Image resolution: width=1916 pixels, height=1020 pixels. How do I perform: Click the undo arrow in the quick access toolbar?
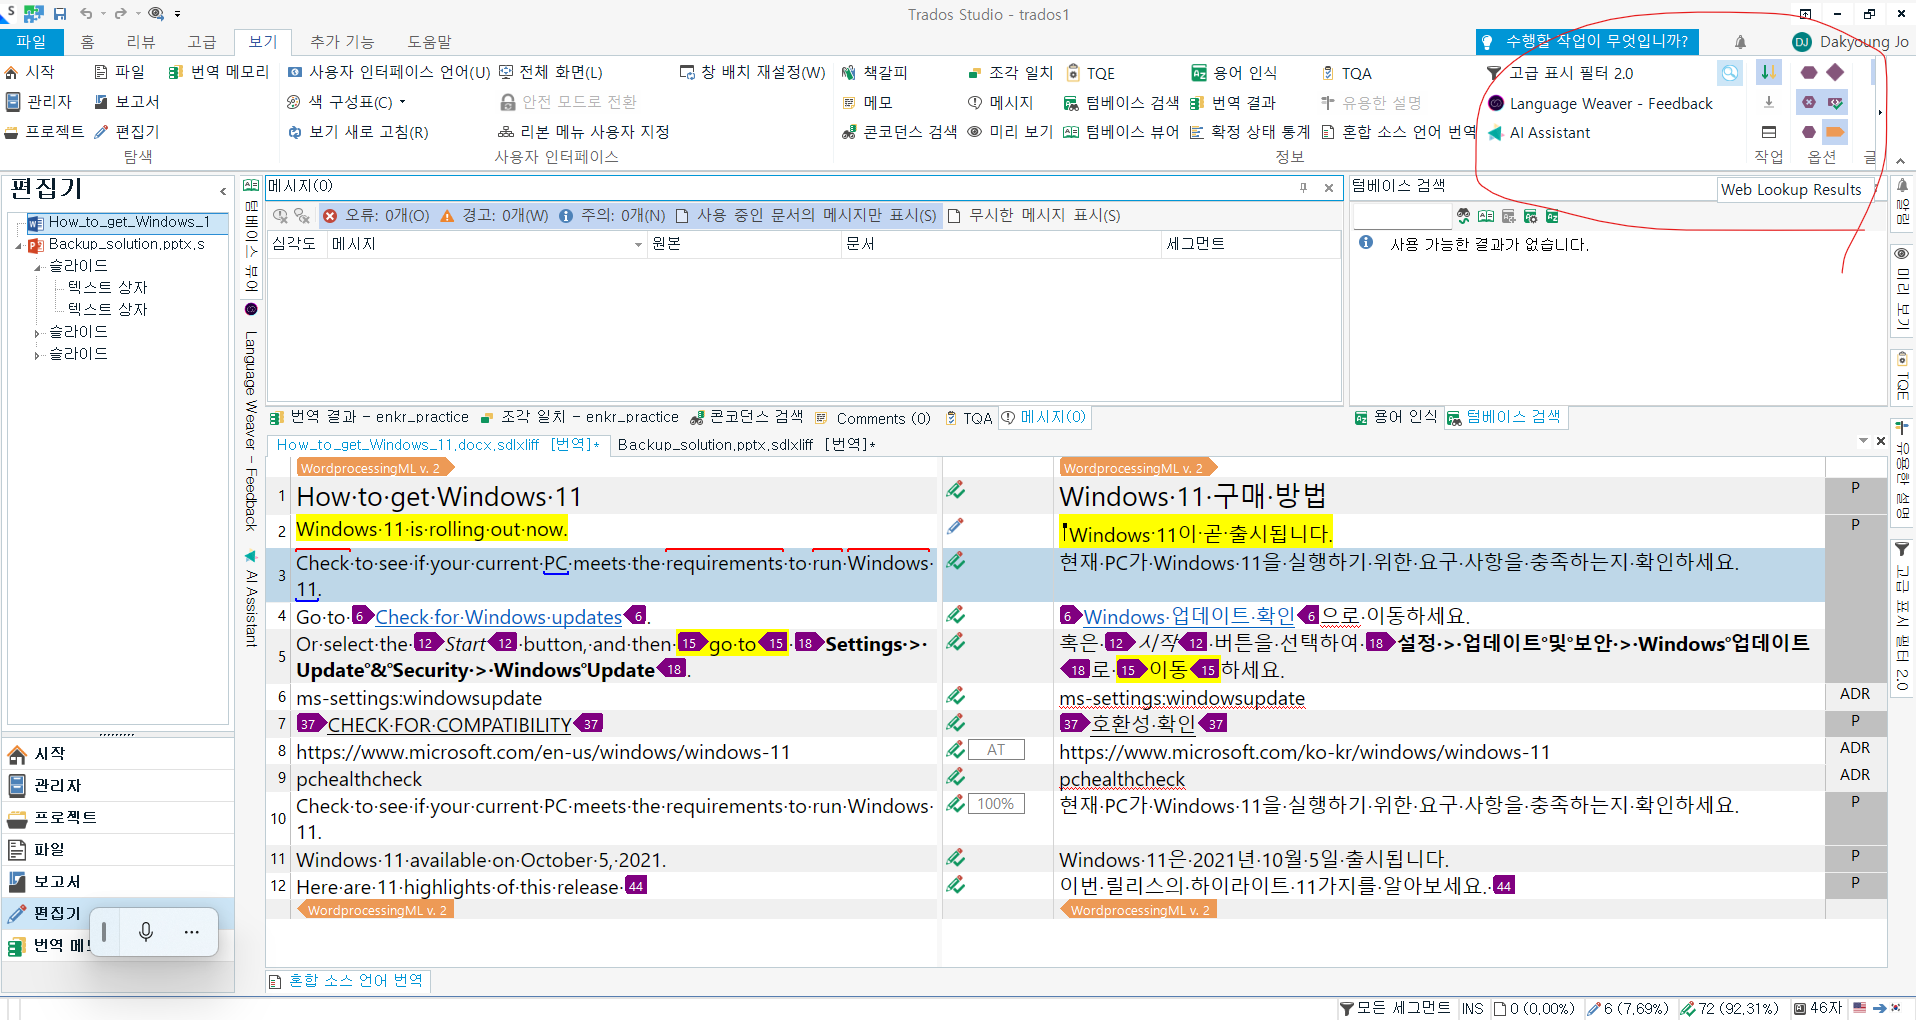[x=86, y=14]
